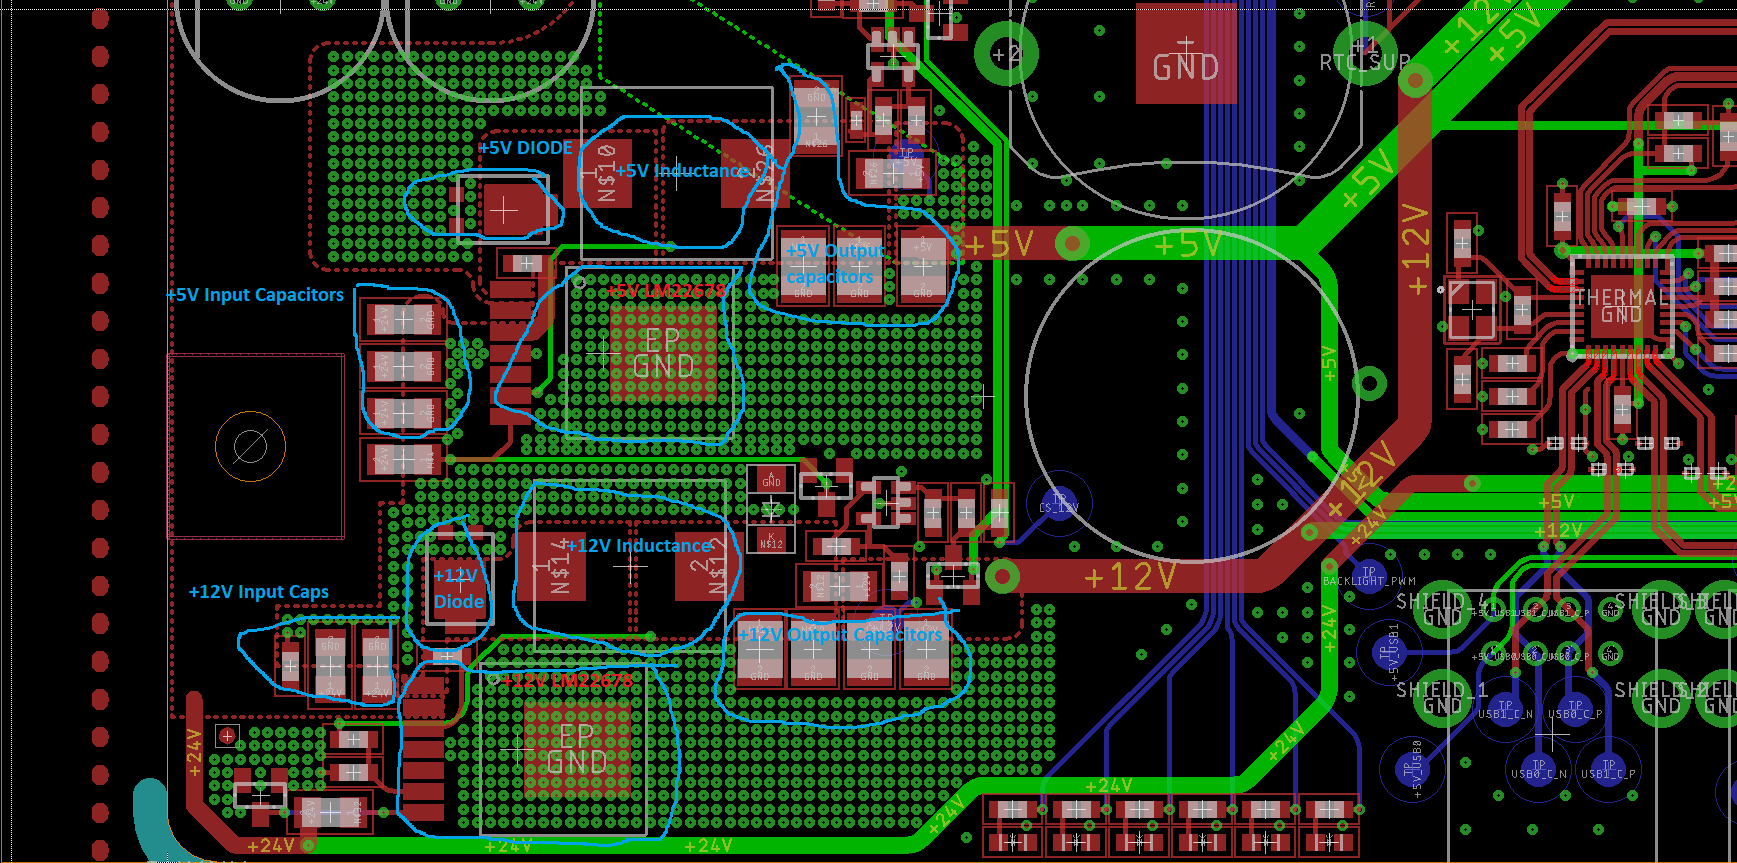Click the USB1_C_P test point
The image size is (1737, 863).
(1608, 769)
